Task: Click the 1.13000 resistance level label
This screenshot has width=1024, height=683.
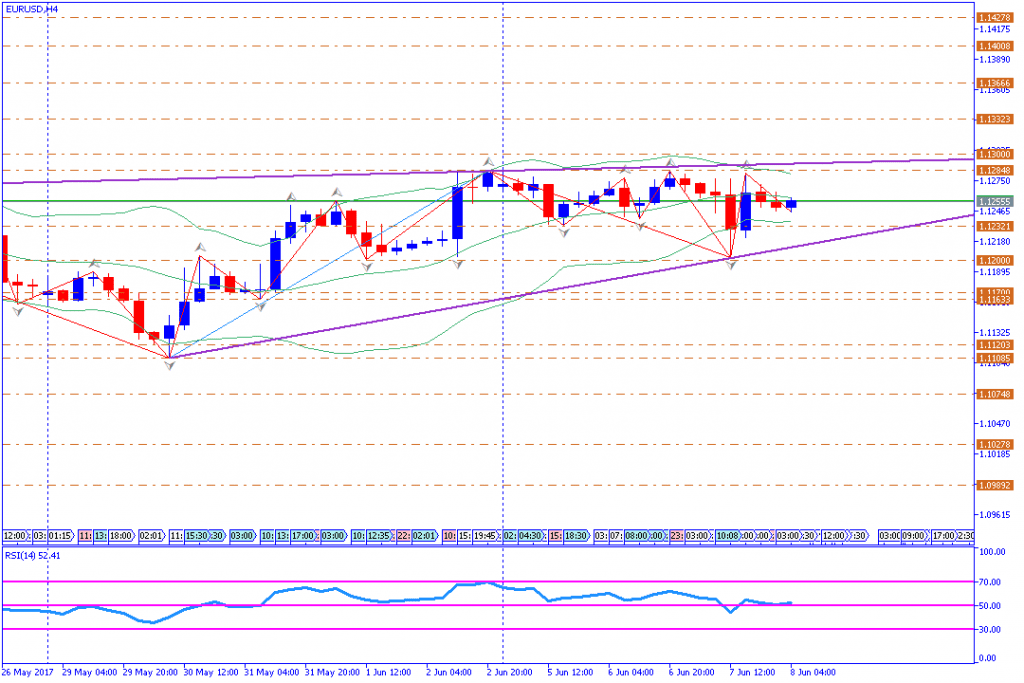Action: point(993,154)
